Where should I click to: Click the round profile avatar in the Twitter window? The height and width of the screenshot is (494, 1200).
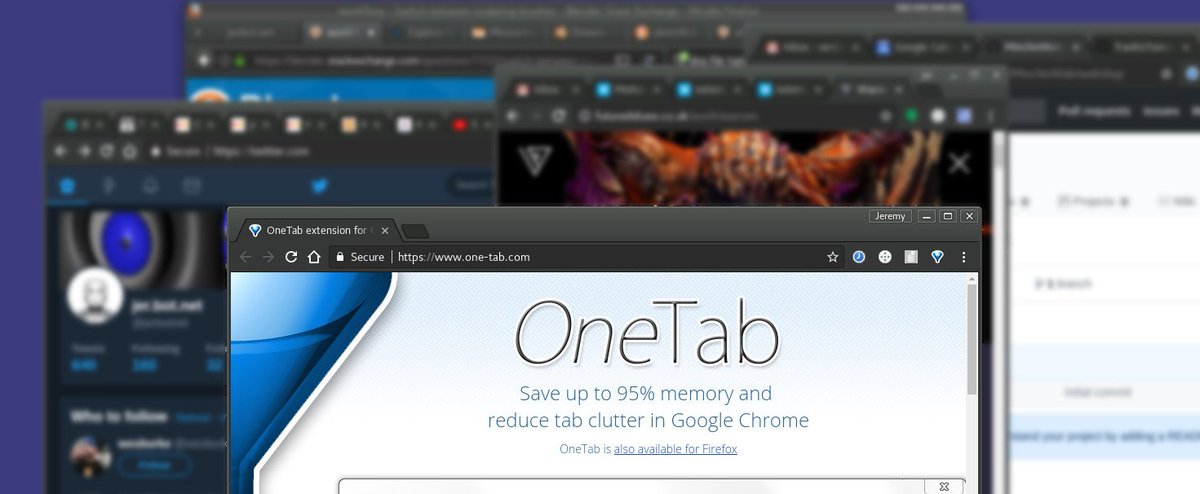(x=95, y=297)
